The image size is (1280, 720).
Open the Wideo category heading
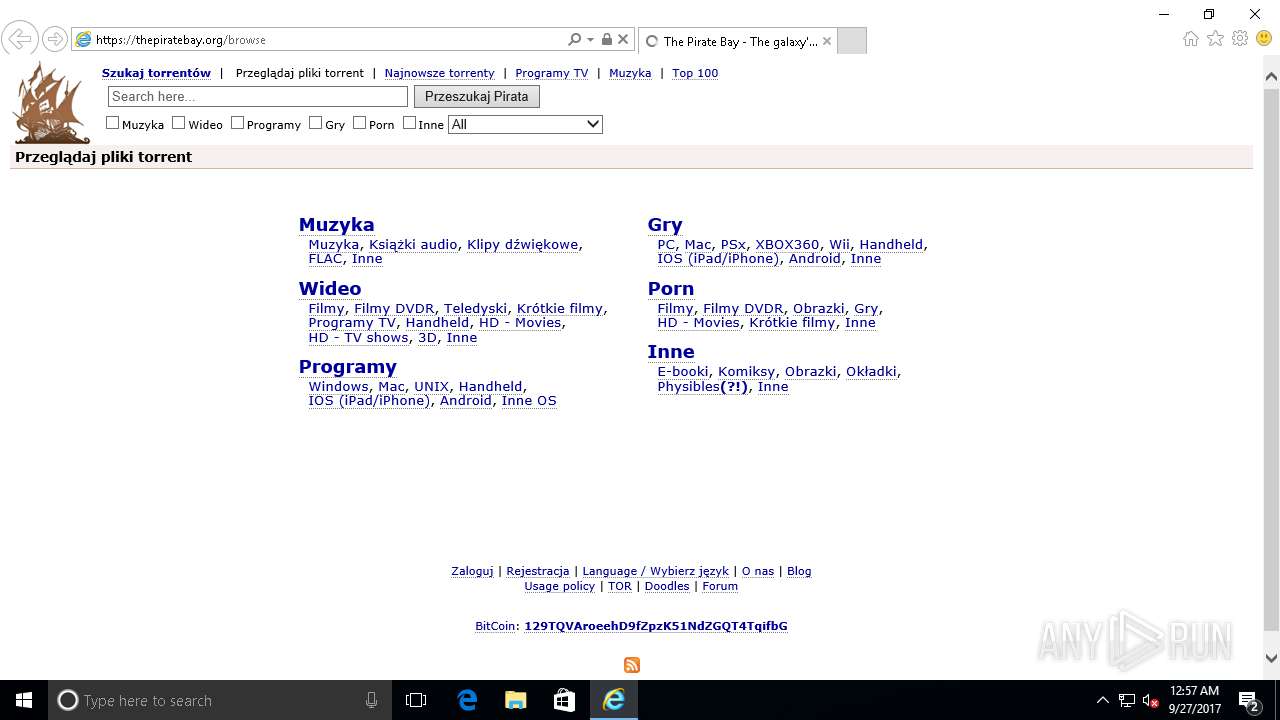[x=330, y=289]
